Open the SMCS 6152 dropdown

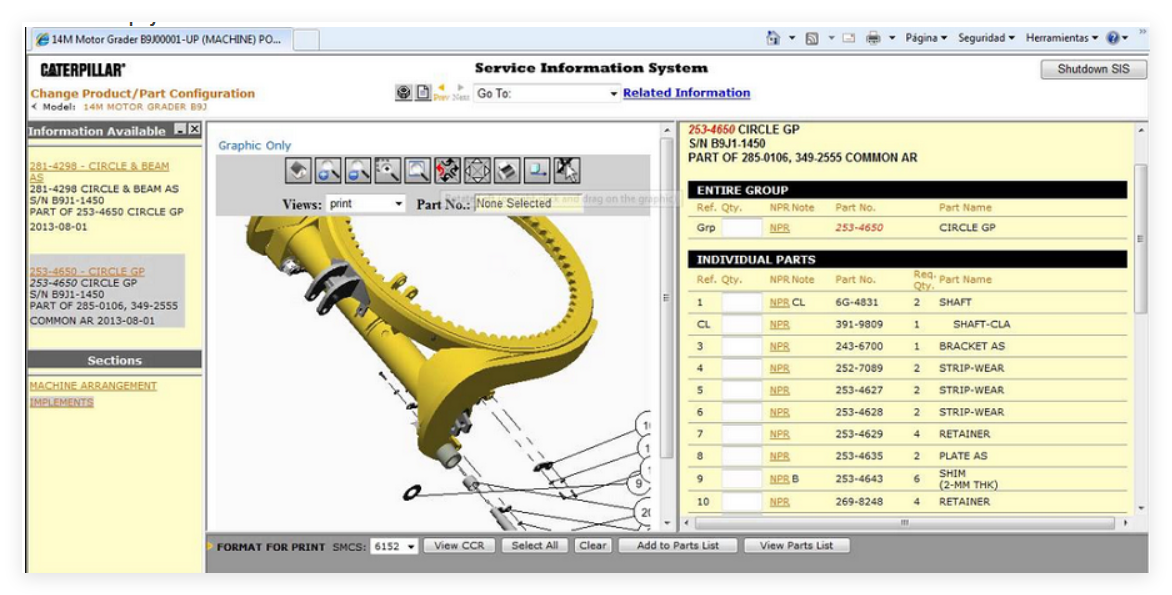tap(394, 546)
